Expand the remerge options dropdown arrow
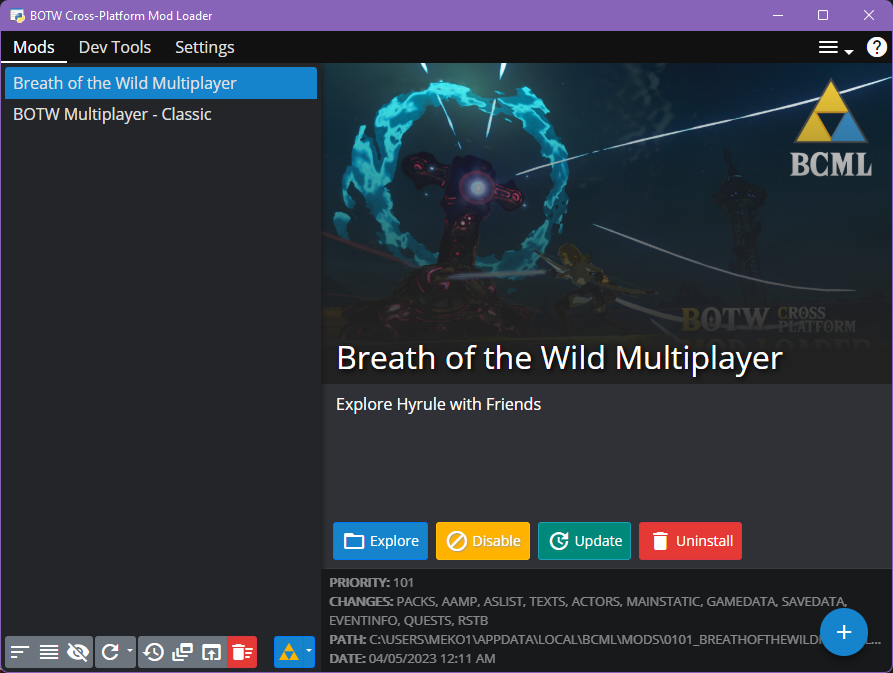This screenshot has width=893, height=673. click(x=130, y=651)
